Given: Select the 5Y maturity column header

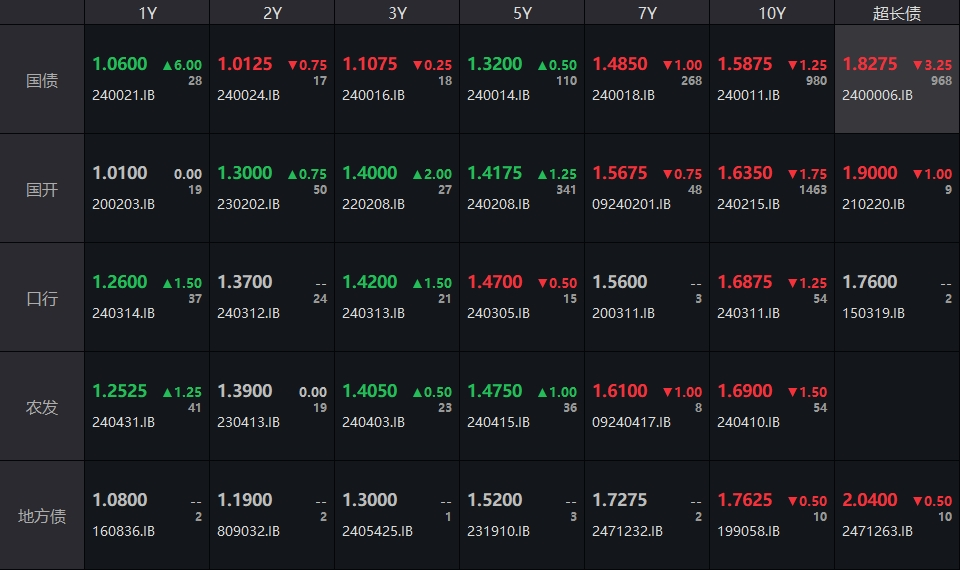Looking at the screenshot, I should click(522, 13).
